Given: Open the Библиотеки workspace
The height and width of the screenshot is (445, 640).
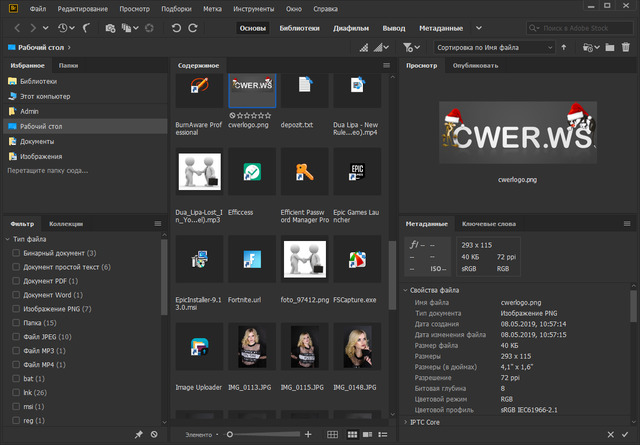Looking at the screenshot, I should click(300, 28).
